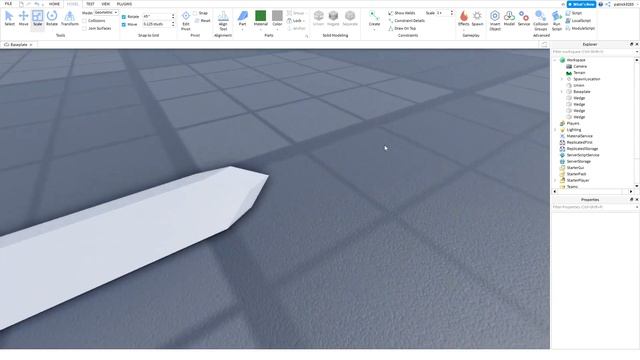Enable the pivot Snap checkbox
Viewport: 640px width, 360px height.
pos(195,13)
